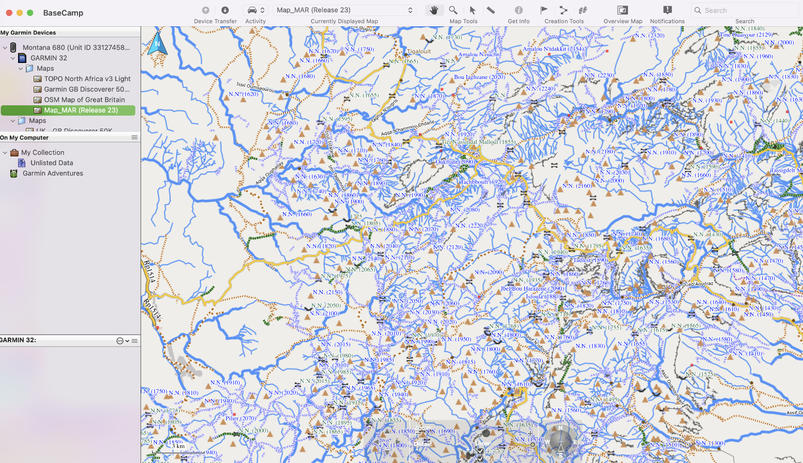The width and height of the screenshot is (803, 463).
Task: Click the Get Info icon
Action: (x=519, y=10)
